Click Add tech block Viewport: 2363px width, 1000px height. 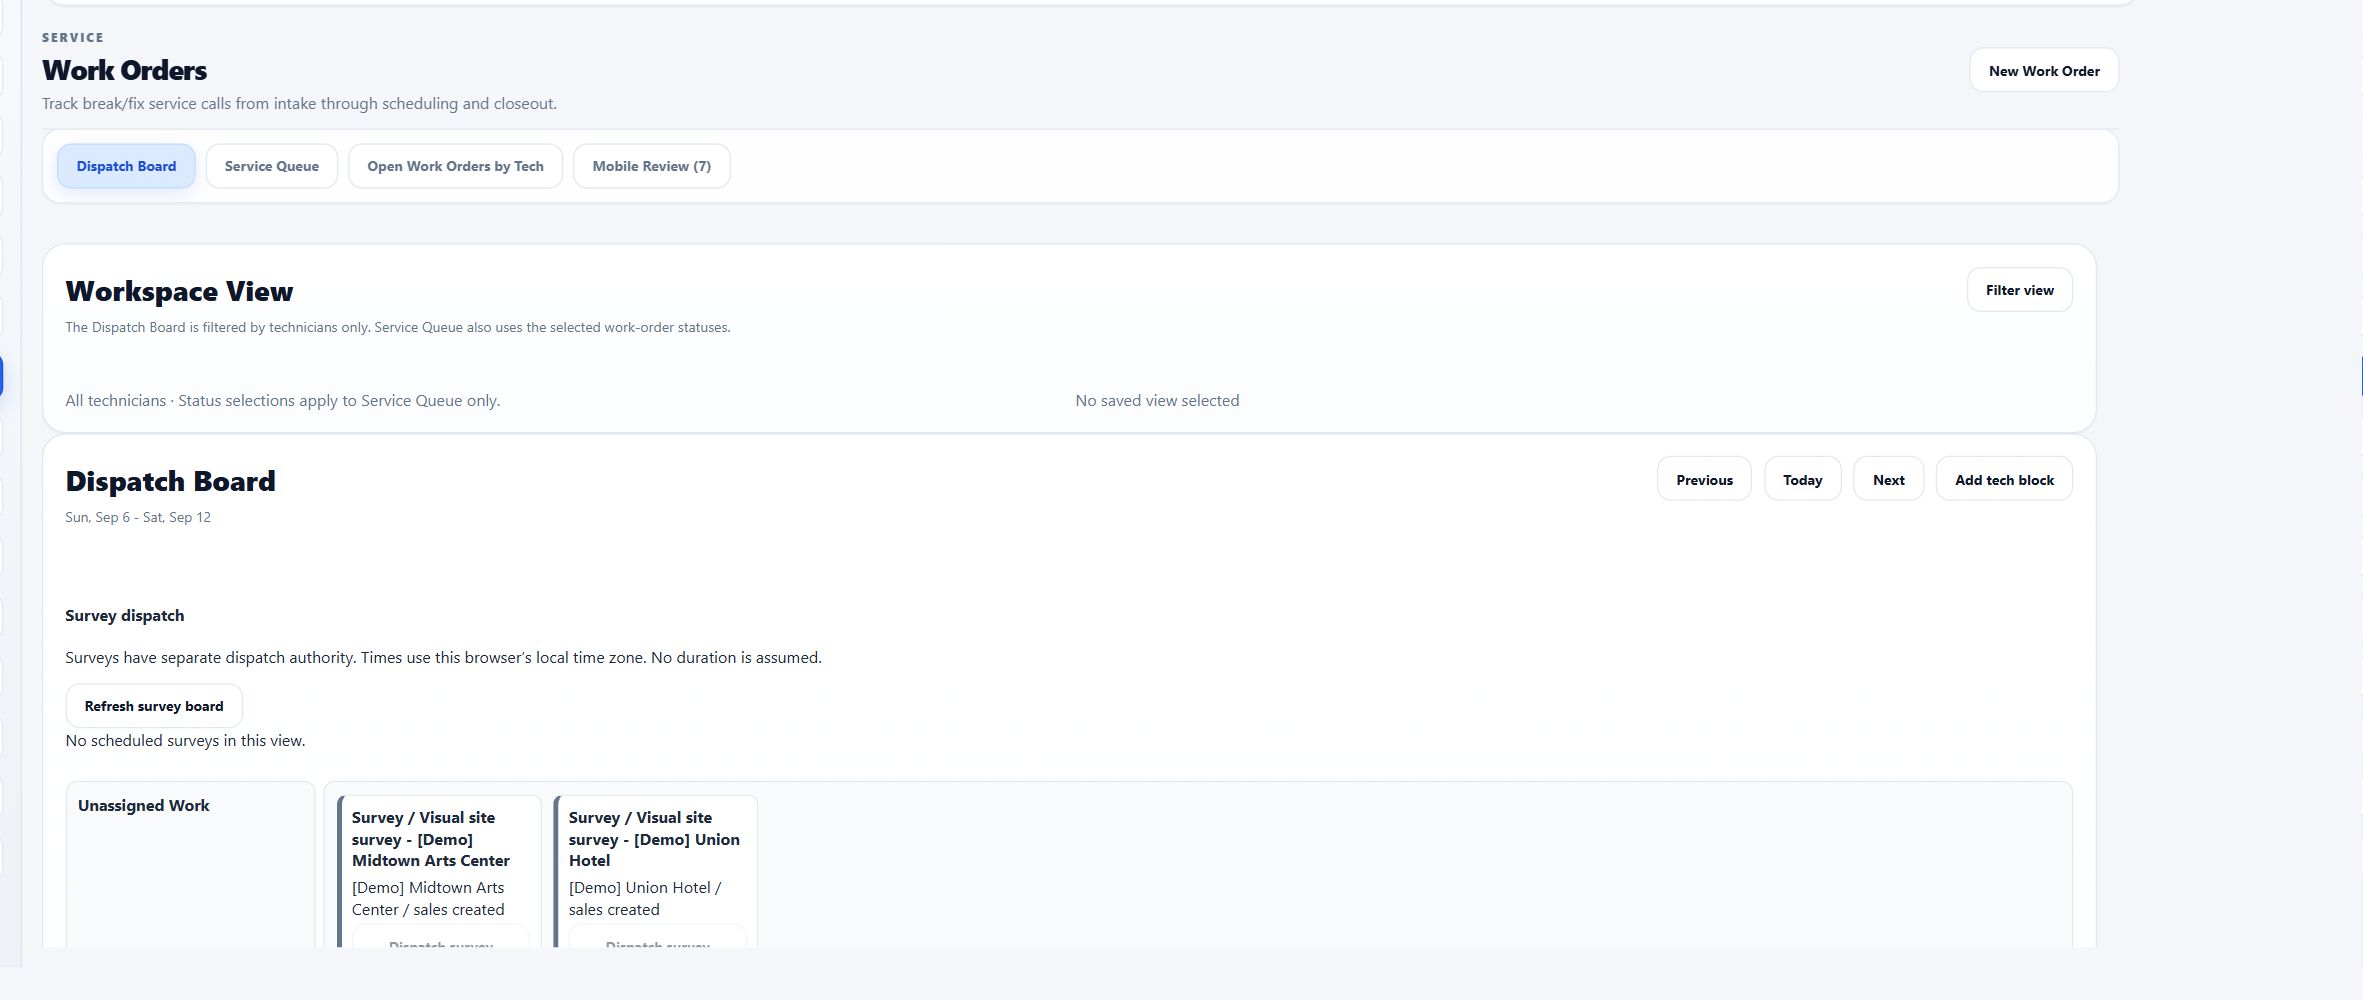point(2004,480)
